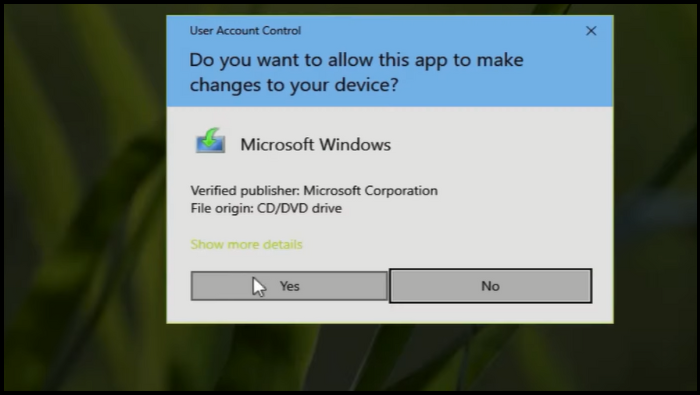Click "Verified publisher: Microsoft Corporation" text
The height and width of the screenshot is (395, 700).
click(x=314, y=191)
